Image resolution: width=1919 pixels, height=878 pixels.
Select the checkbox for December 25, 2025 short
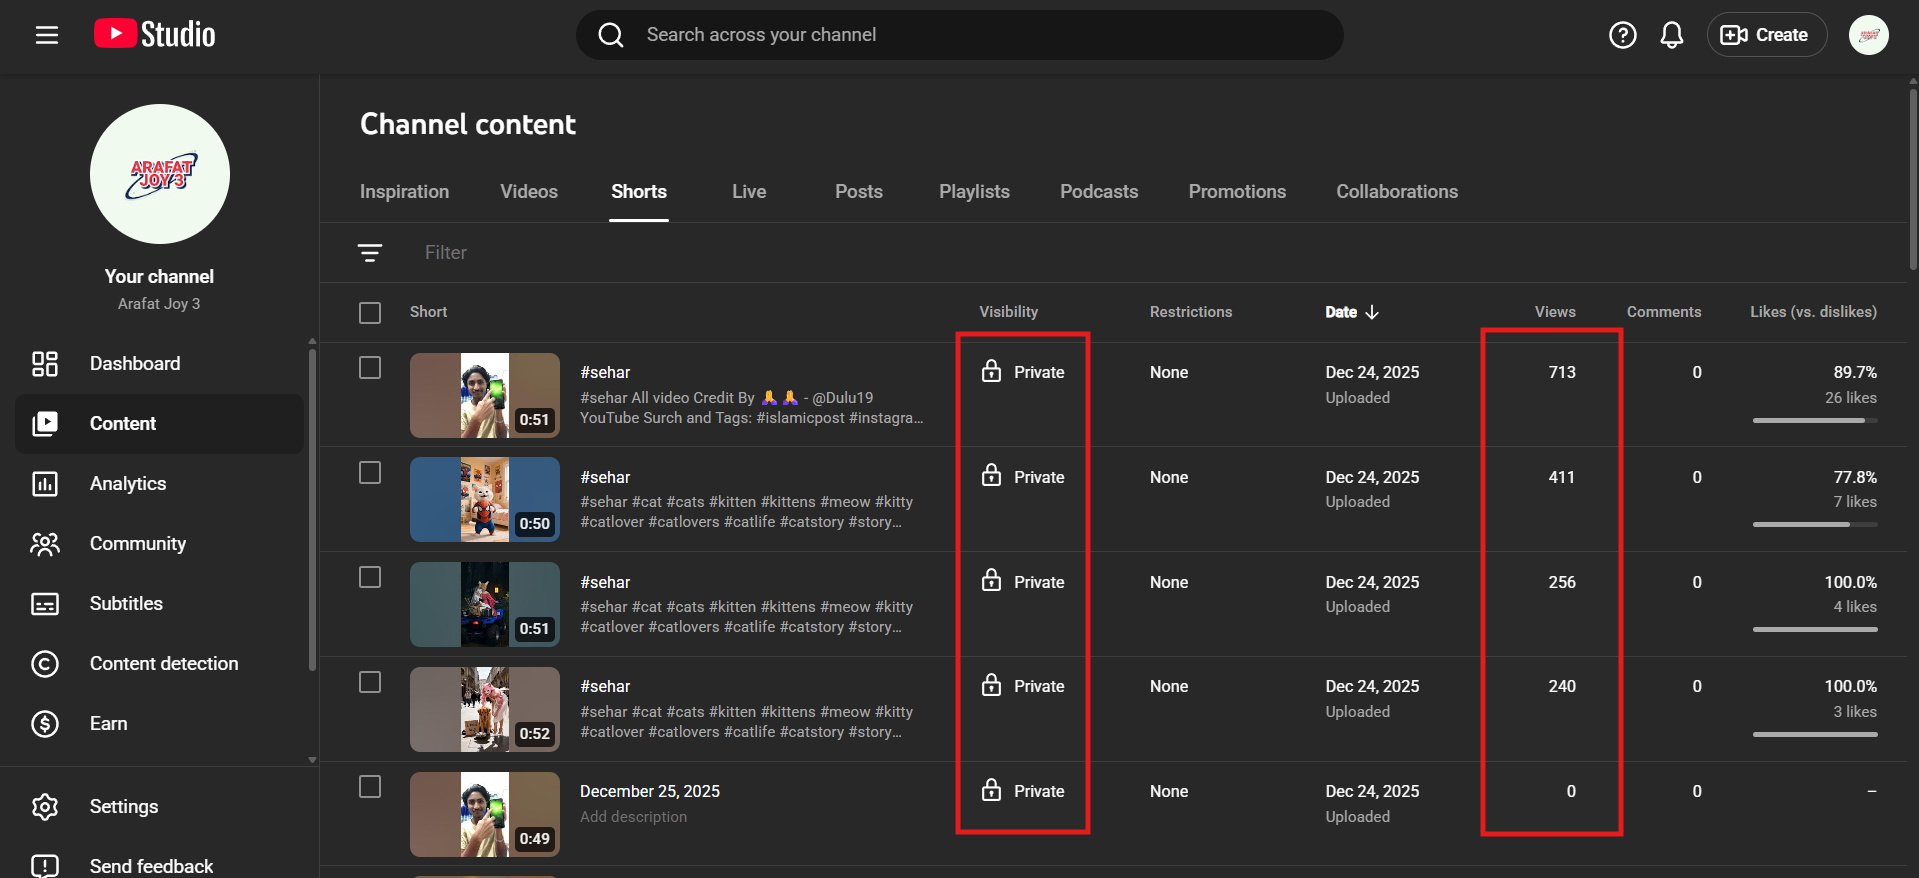click(x=370, y=787)
